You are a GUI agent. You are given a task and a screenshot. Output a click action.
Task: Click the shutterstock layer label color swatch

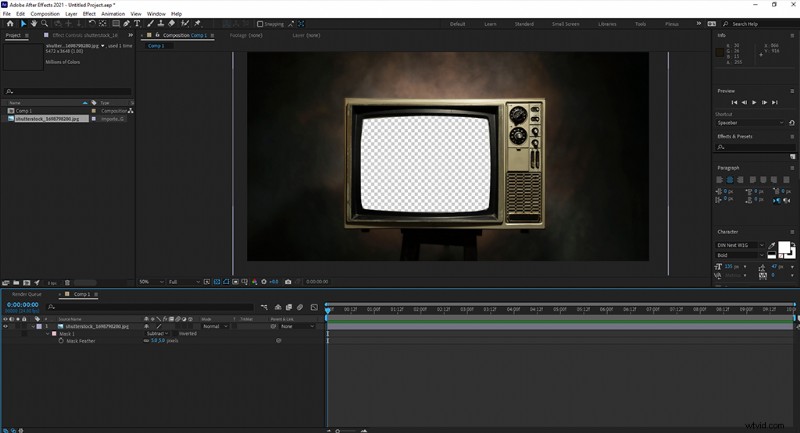coord(39,326)
